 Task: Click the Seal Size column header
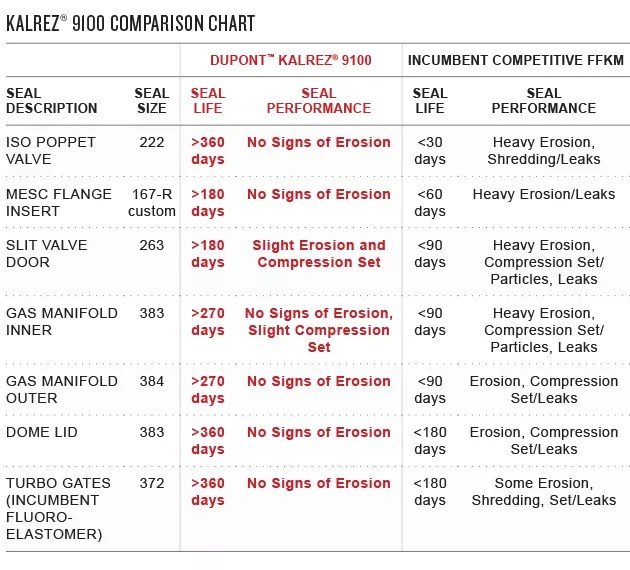[x=152, y=101]
